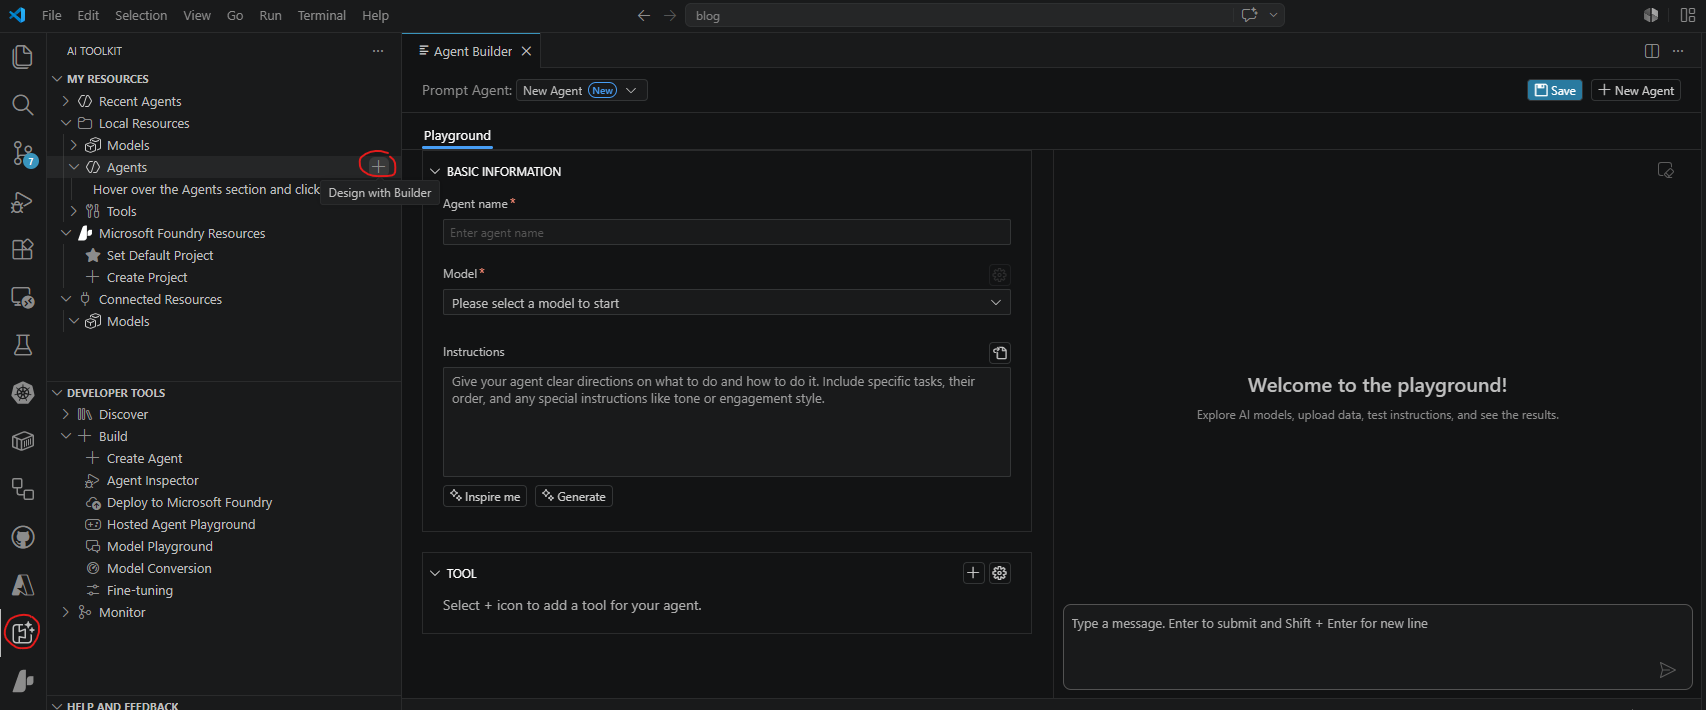Click the playground message input box

[x=1377, y=647]
